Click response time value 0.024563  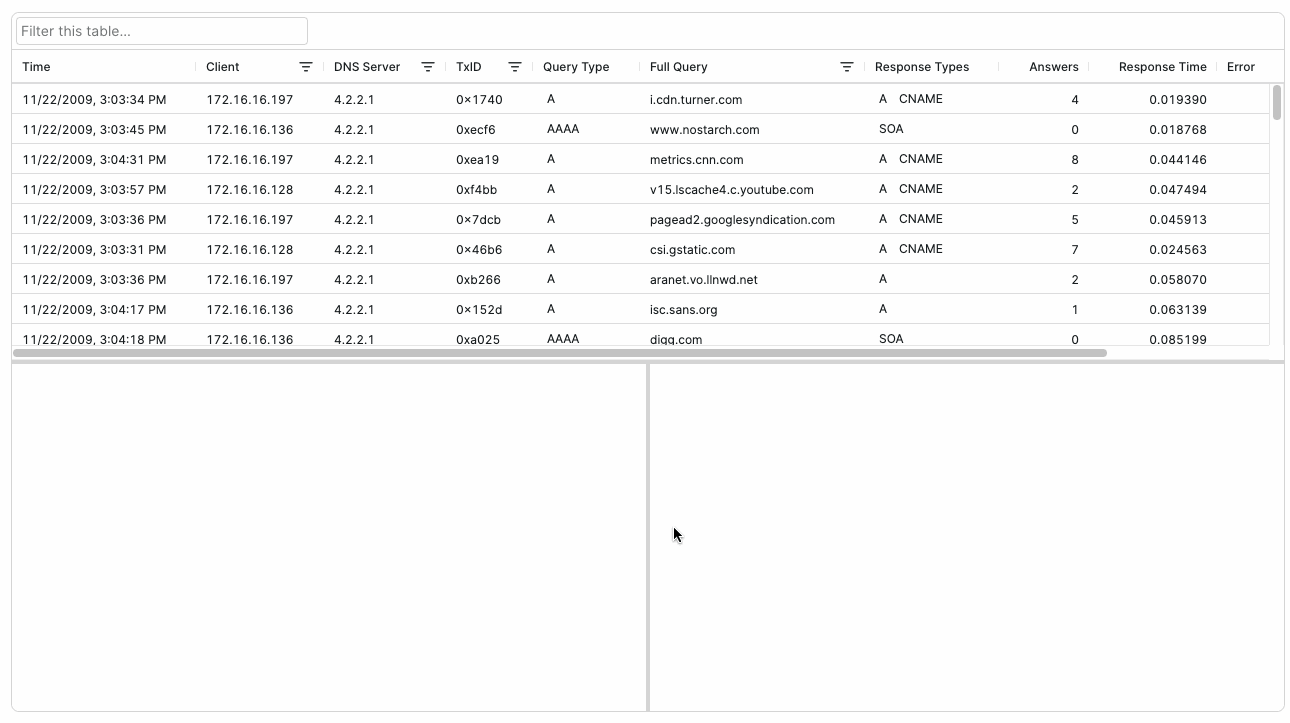tap(1178, 250)
